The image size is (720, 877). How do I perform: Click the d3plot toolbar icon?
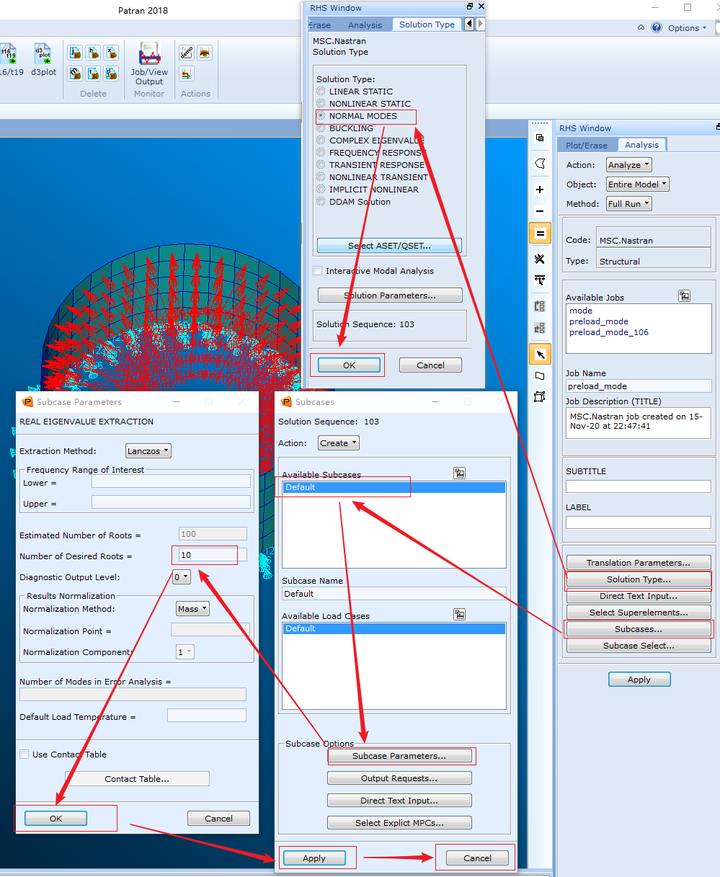[x=43, y=54]
